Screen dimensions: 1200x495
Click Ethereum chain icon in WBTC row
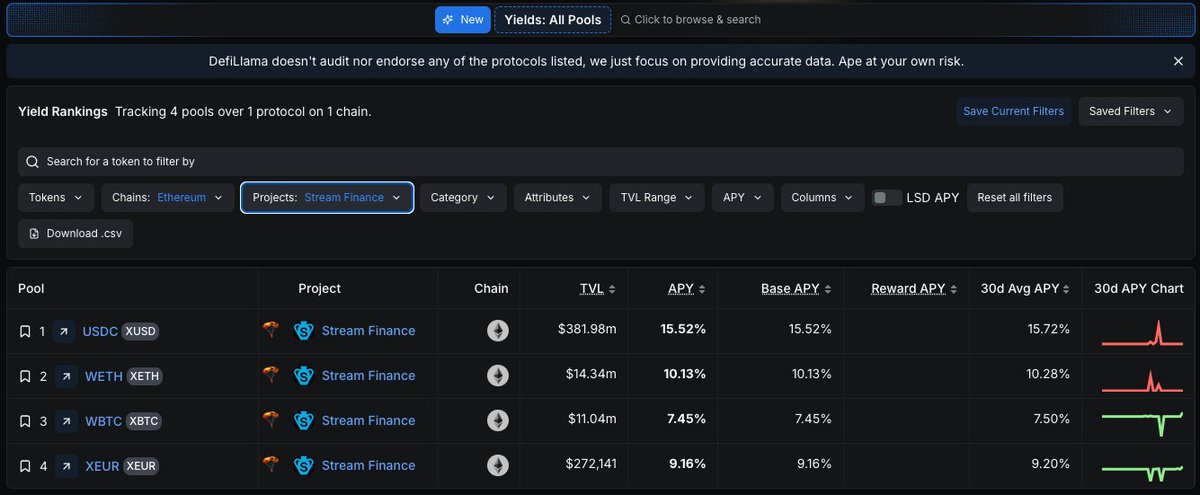click(x=498, y=421)
